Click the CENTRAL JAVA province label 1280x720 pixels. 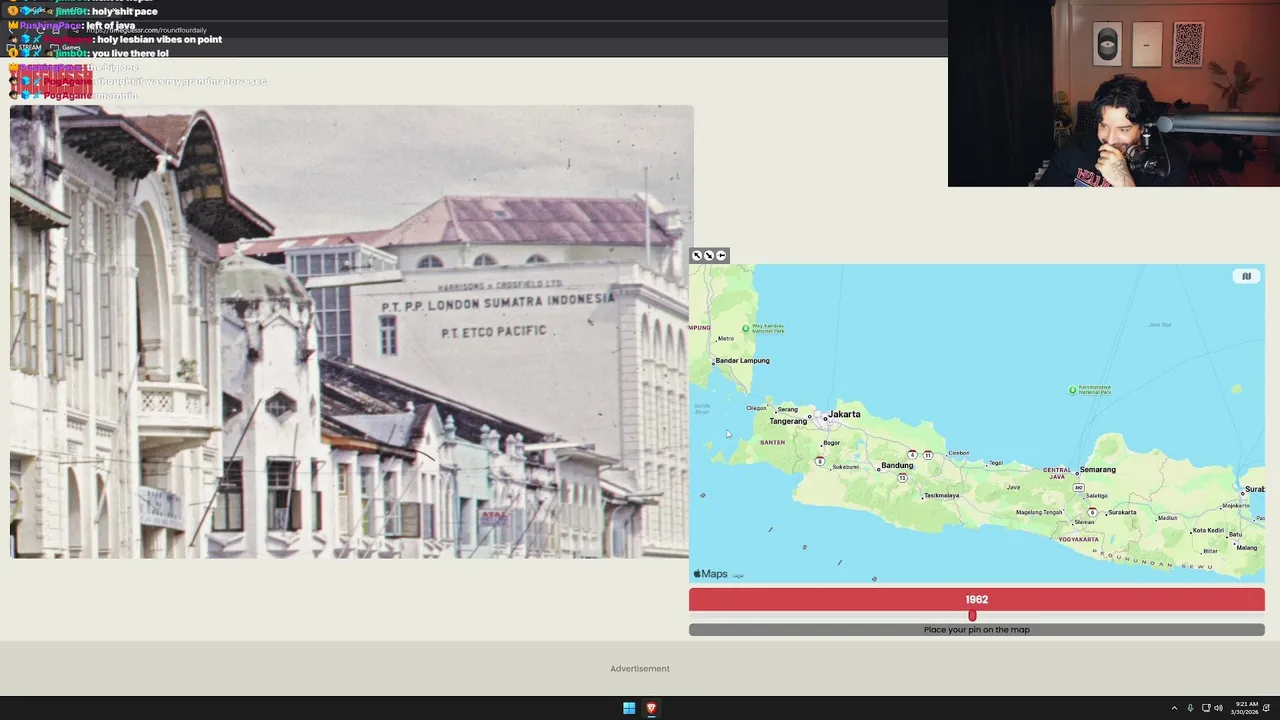[x=1057, y=473]
